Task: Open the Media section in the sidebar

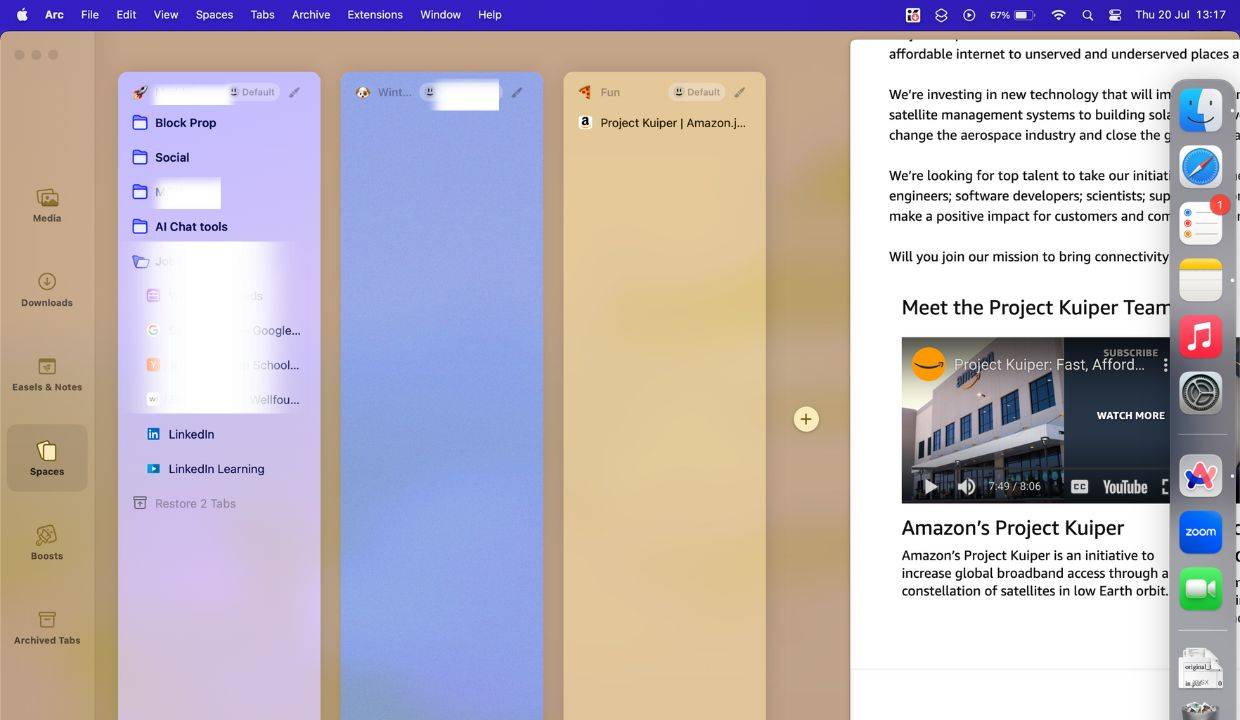Action: click(x=46, y=205)
